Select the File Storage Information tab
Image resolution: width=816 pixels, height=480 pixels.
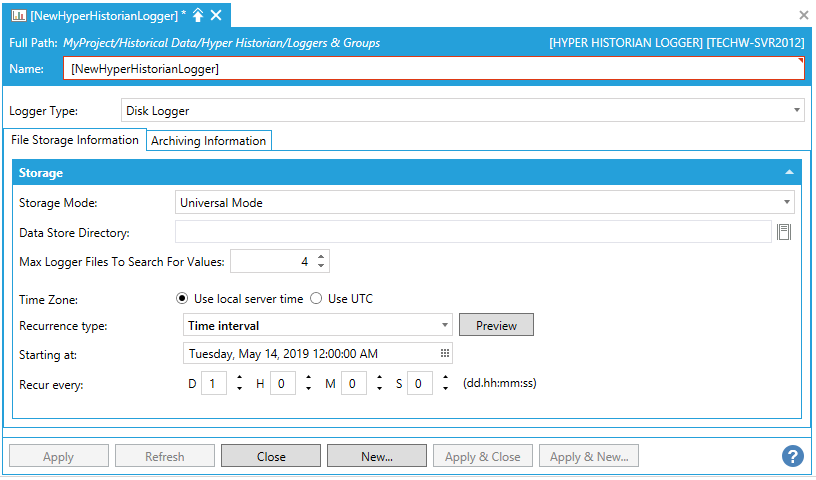tap(75, 140)
